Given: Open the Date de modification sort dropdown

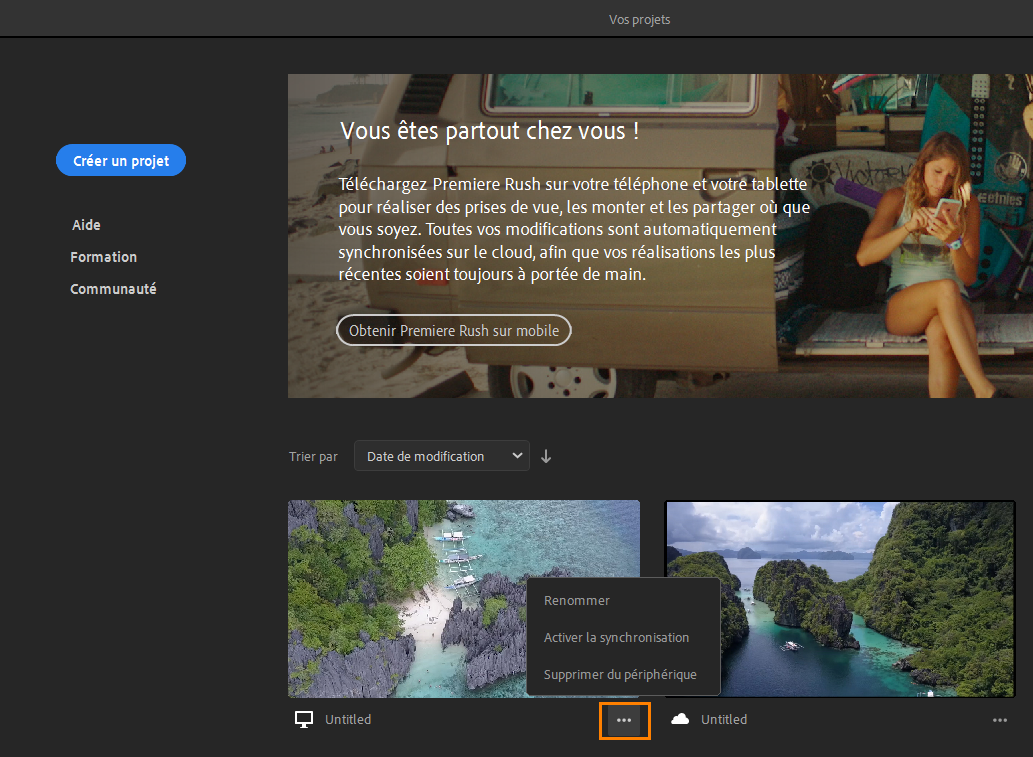Looking at the screenshot, I should [x=441, y=456].
